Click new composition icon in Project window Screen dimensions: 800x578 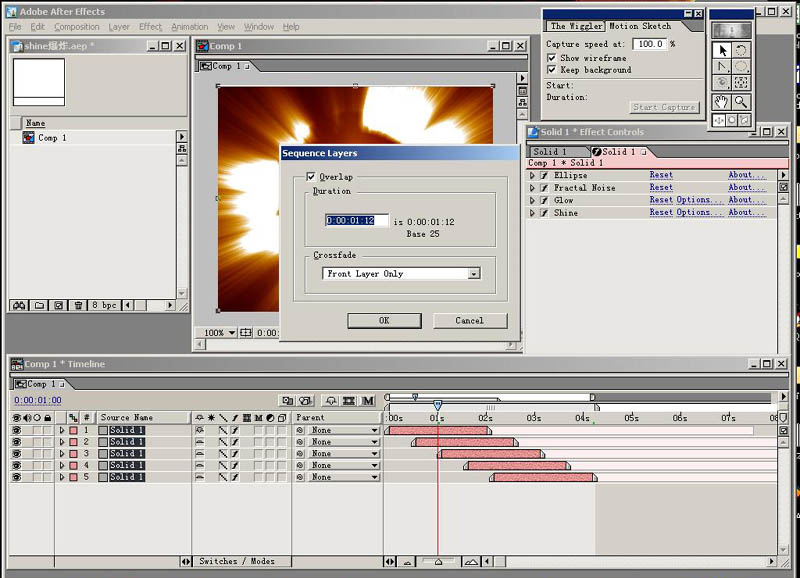59,305
